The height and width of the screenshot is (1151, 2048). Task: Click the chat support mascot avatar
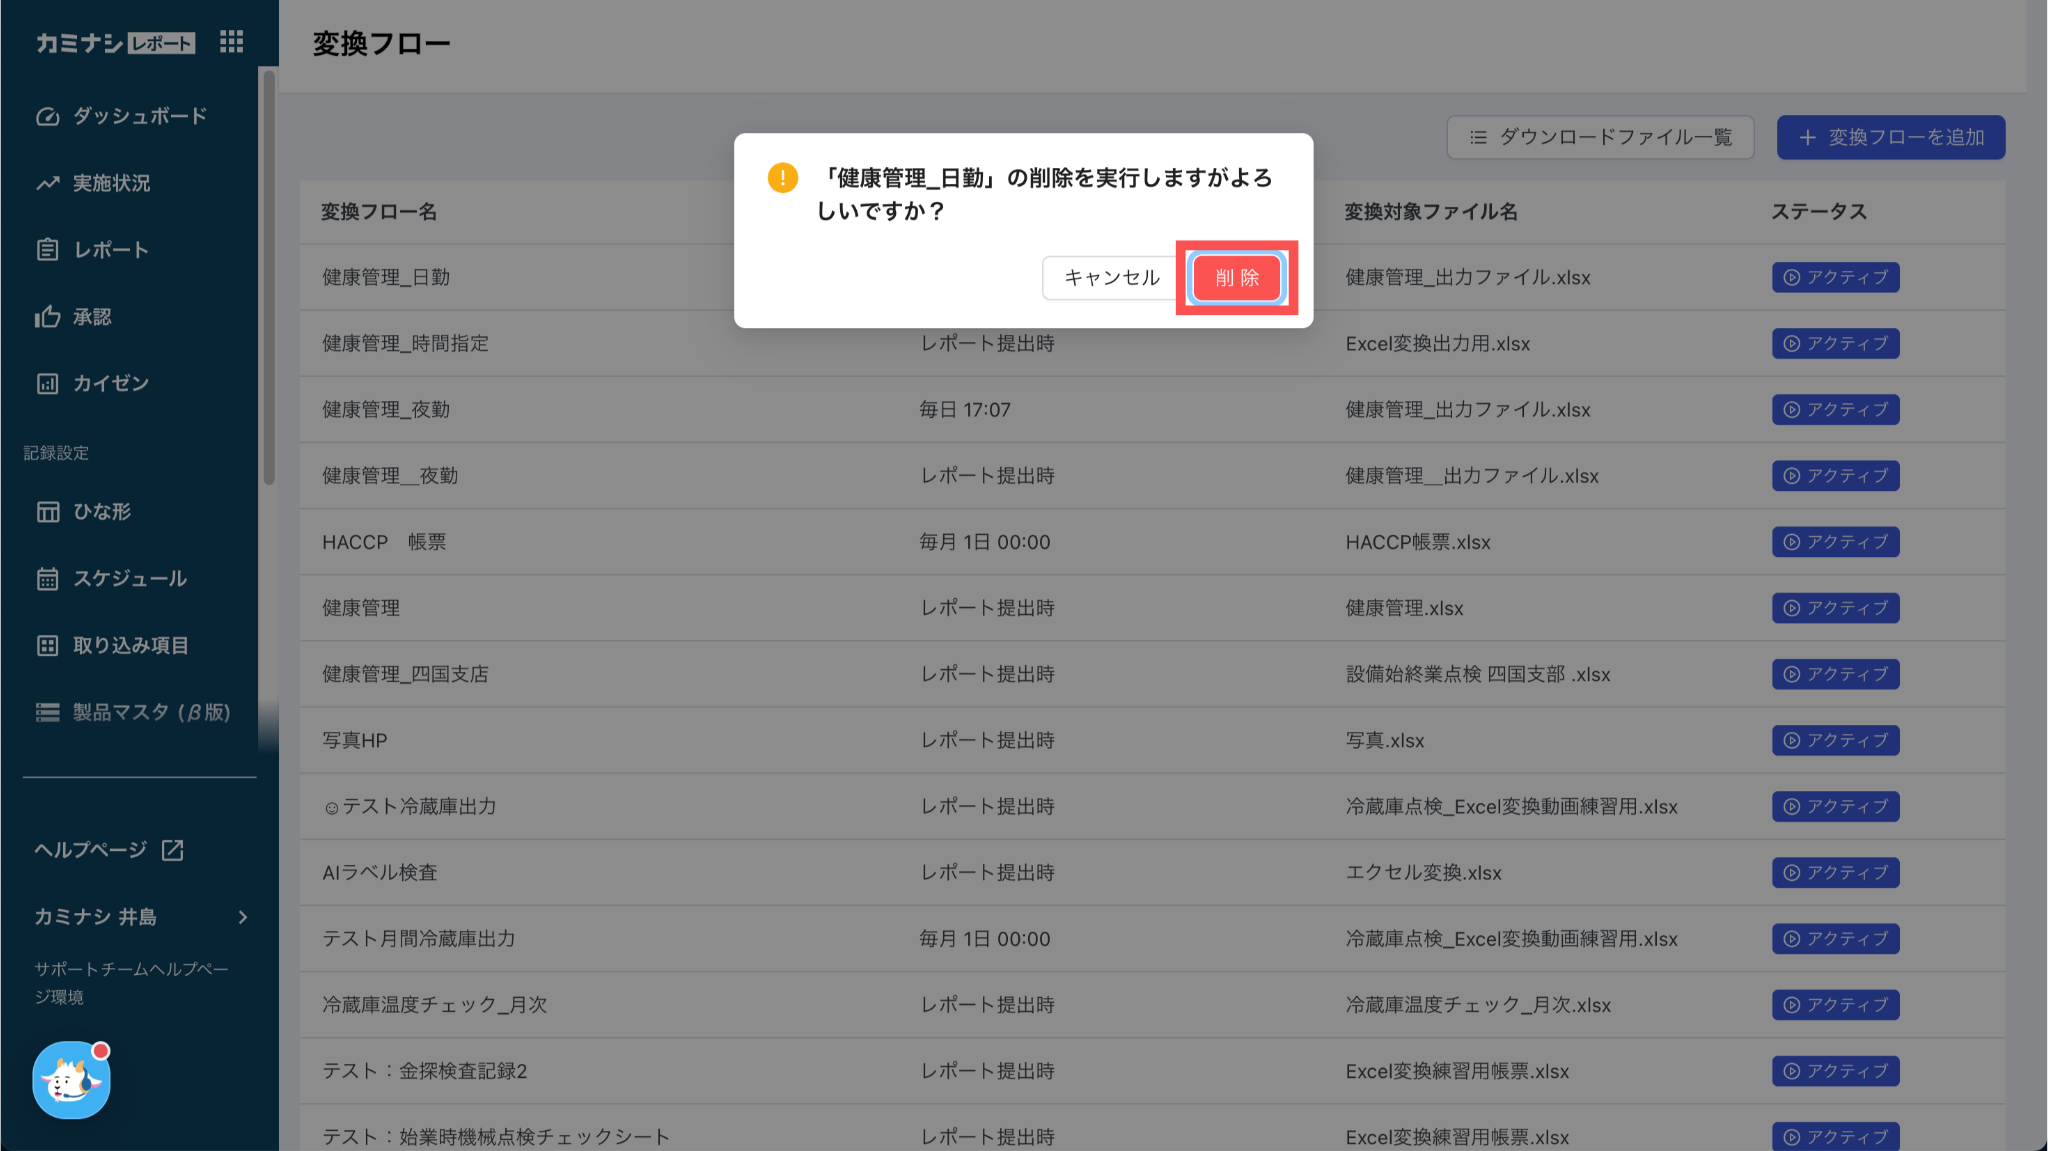pos(71,1079)
